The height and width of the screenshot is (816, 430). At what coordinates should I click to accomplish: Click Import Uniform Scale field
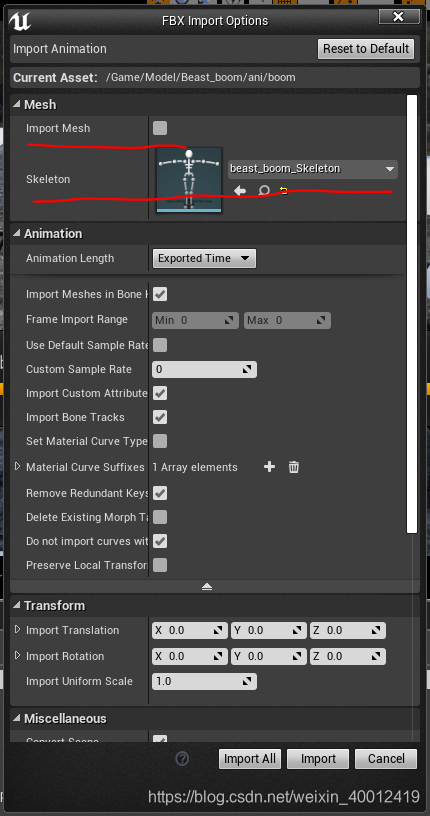[x=205, y=681]
